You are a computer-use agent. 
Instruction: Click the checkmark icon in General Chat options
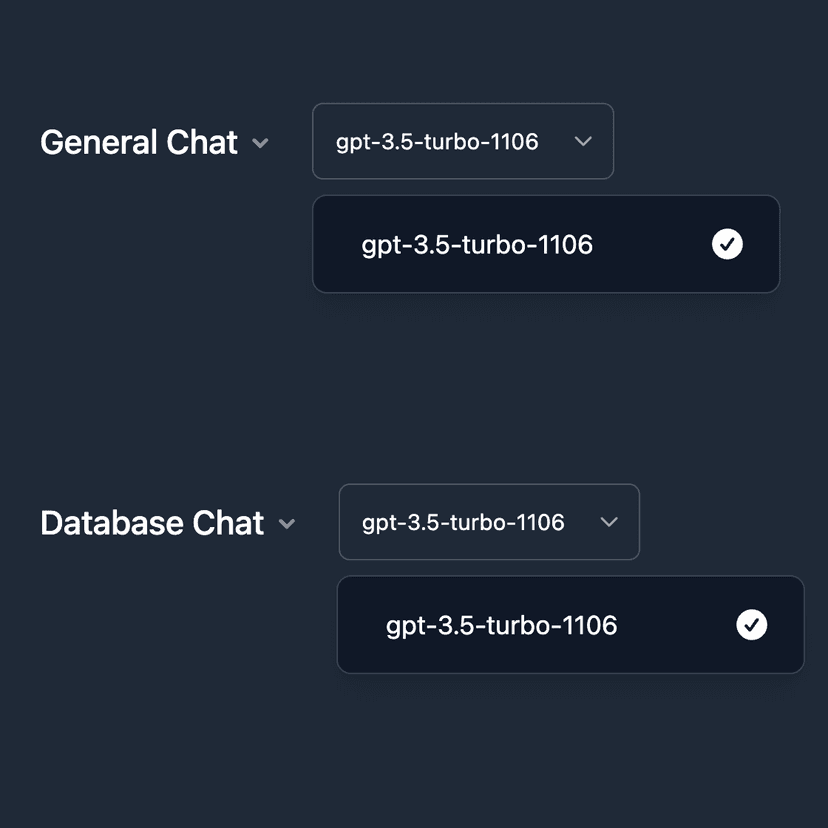727,244
